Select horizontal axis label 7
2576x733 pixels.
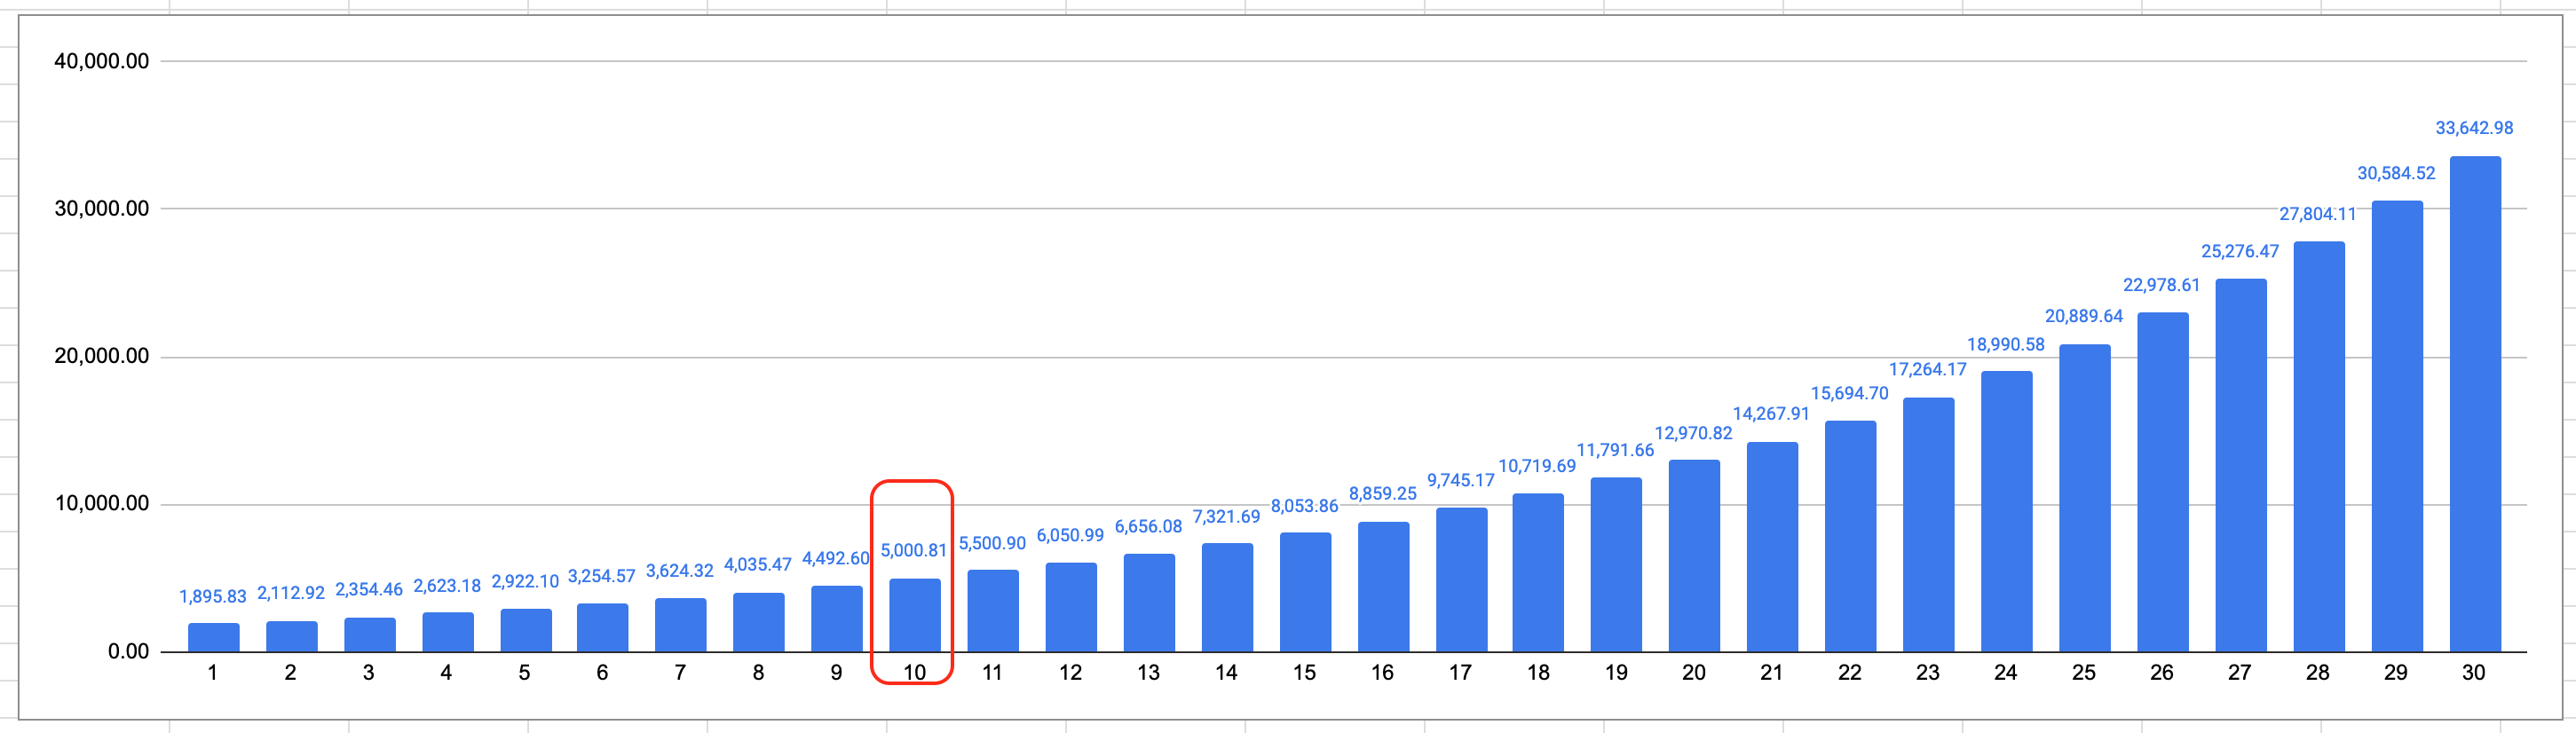click(x=680, y=673)
